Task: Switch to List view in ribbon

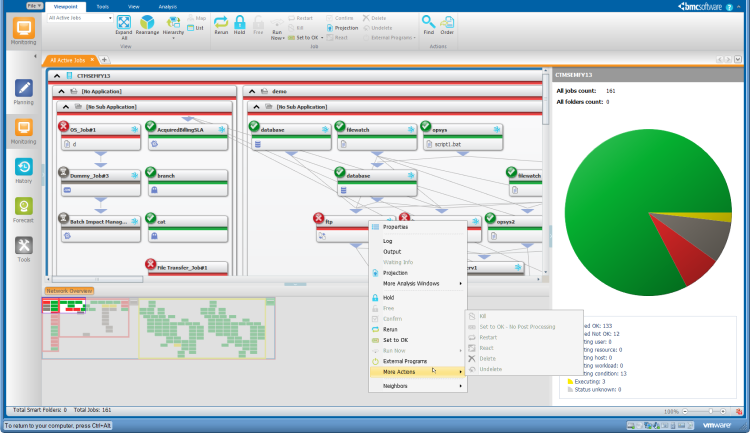Action: click(198, 28)
